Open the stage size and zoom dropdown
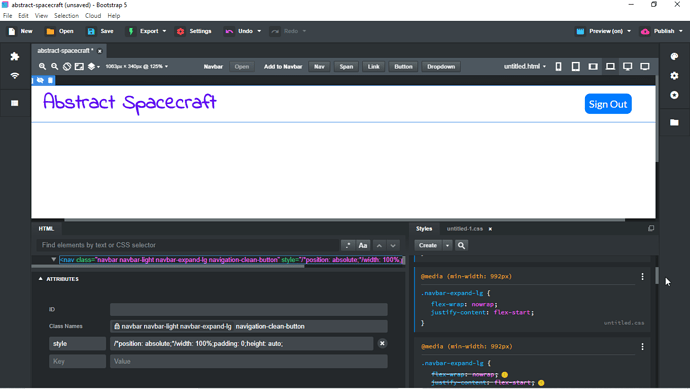This screenshot has width=690, height=389. (137, 66)
